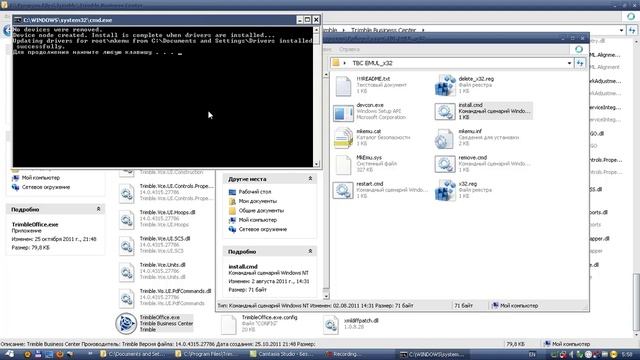Minimize the cmd.exe window
640x360 pixels.
click(x=300, y=20)
